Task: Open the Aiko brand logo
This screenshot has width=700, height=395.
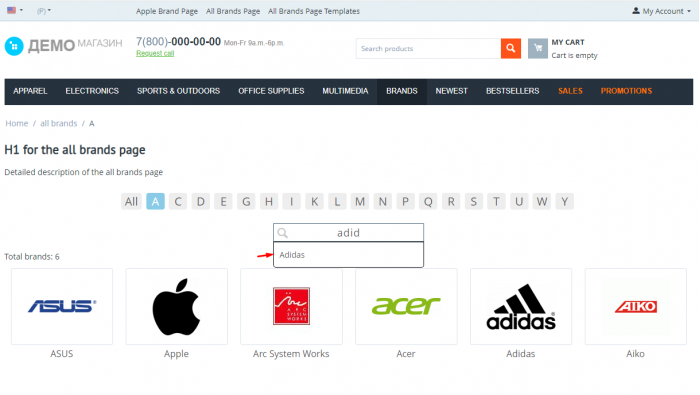Action: (x=635, y=306)
